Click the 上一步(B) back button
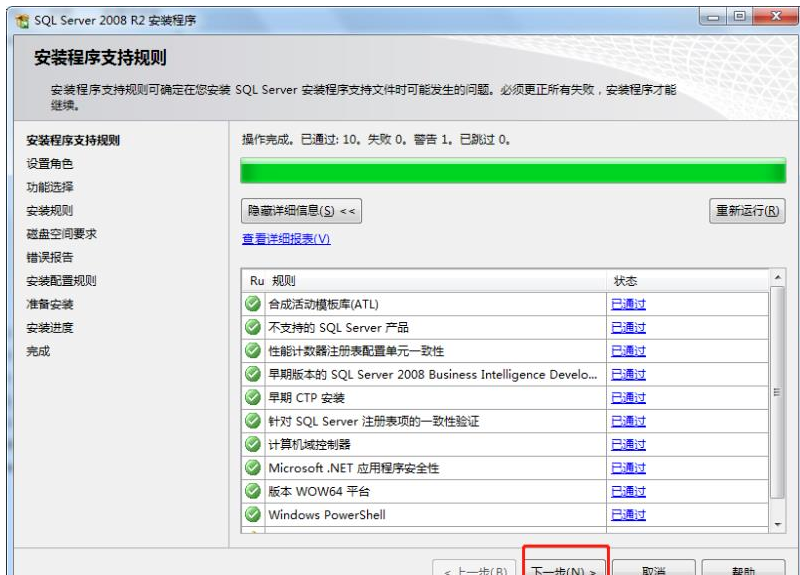Screen dimensions: 800x575 click(x=475, y=568)
